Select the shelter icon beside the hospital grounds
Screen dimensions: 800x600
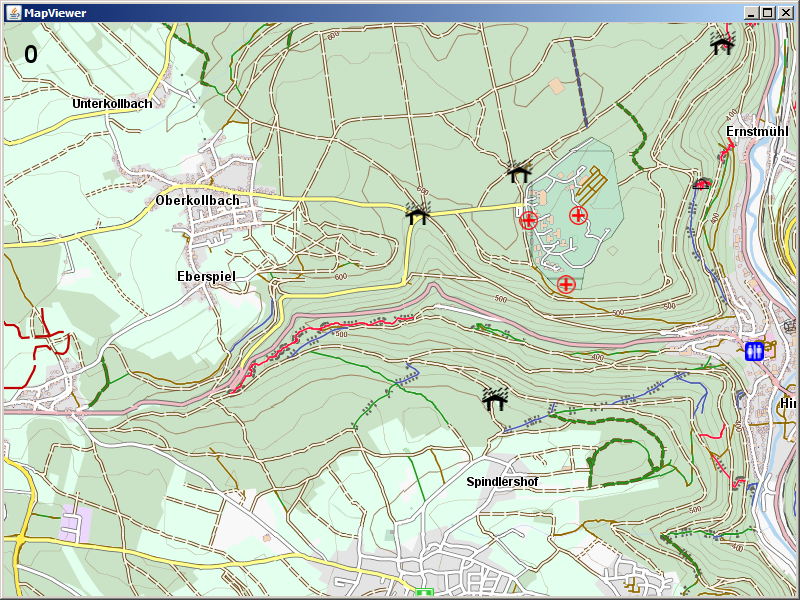(518, 173)
